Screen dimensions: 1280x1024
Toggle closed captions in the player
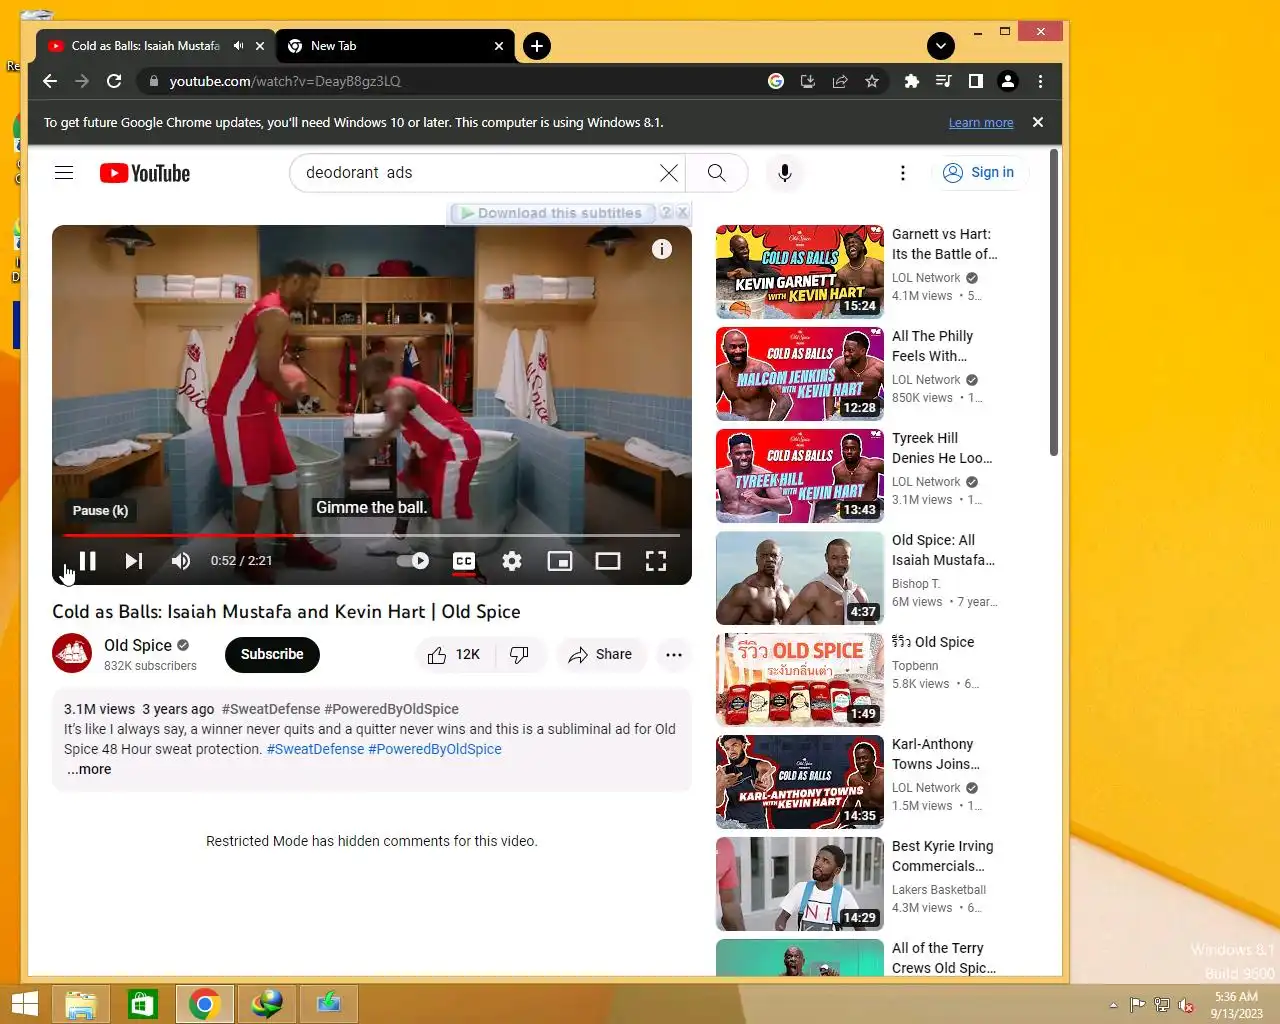[x=464, y=561]
